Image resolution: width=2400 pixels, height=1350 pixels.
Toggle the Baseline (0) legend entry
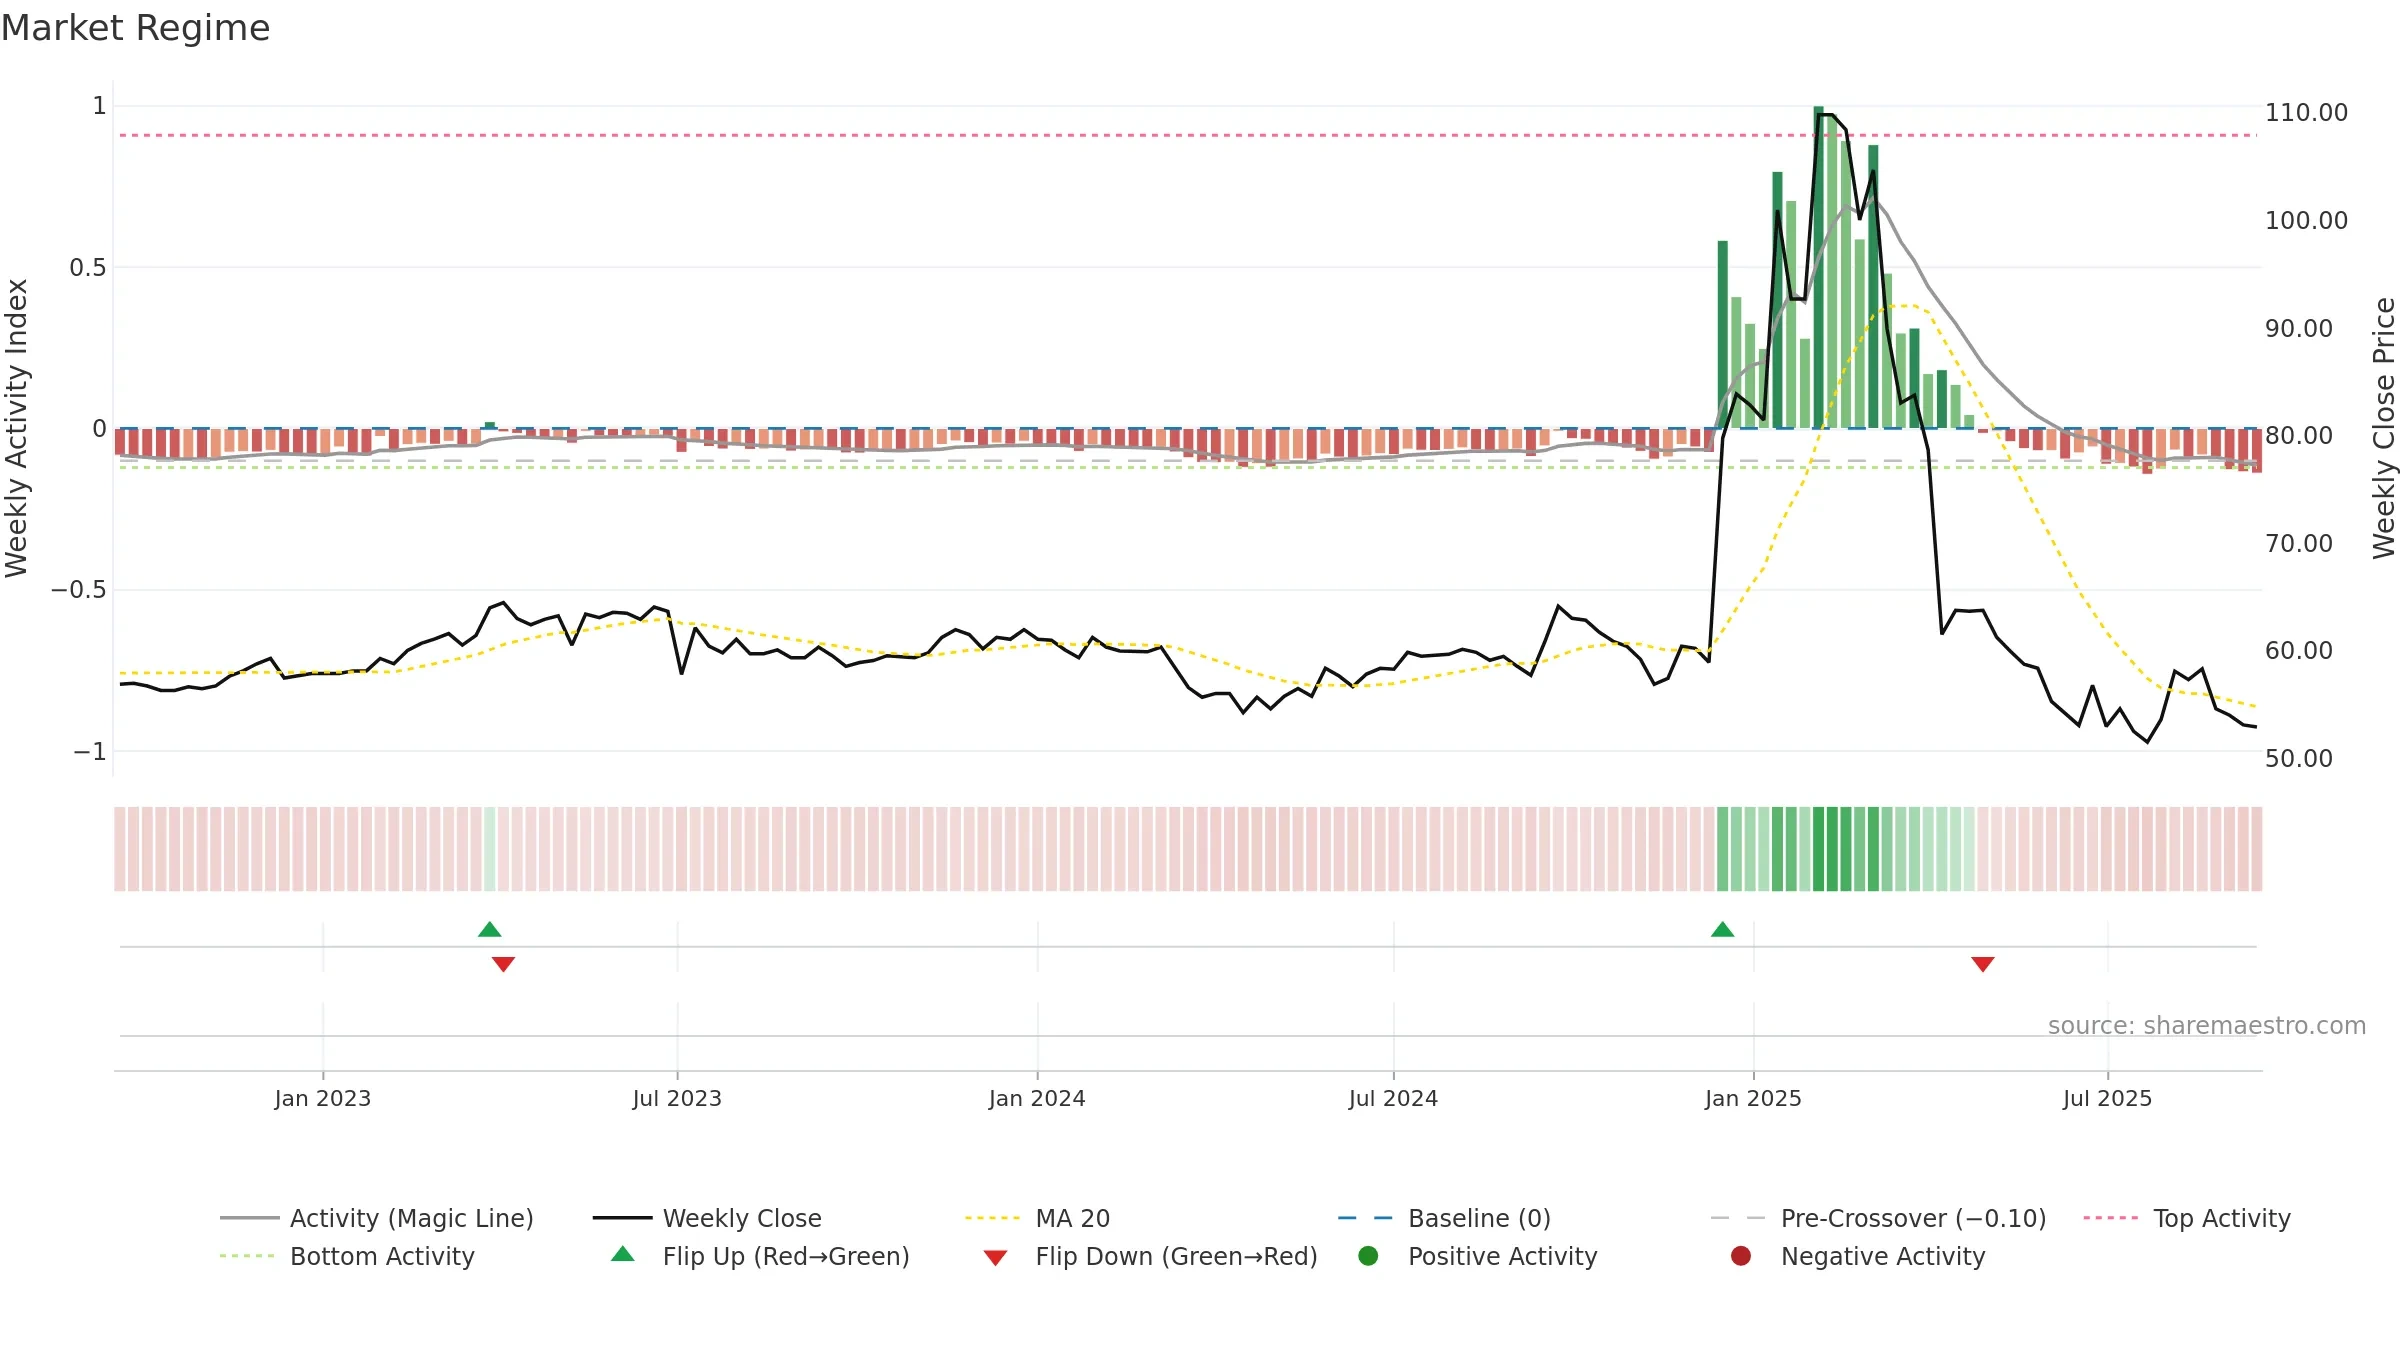pyautogui.click(x=1444, y=1218)
